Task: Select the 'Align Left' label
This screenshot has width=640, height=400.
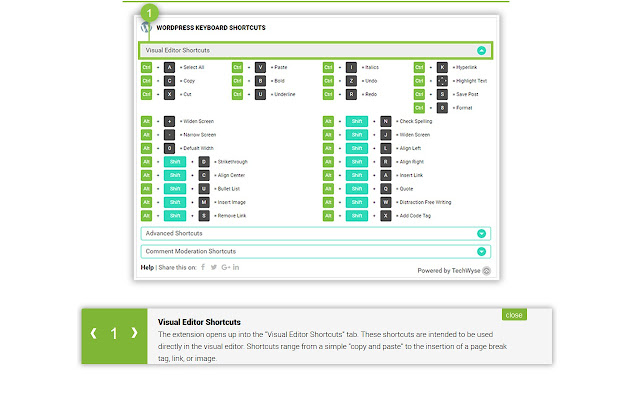Action: 410,148
